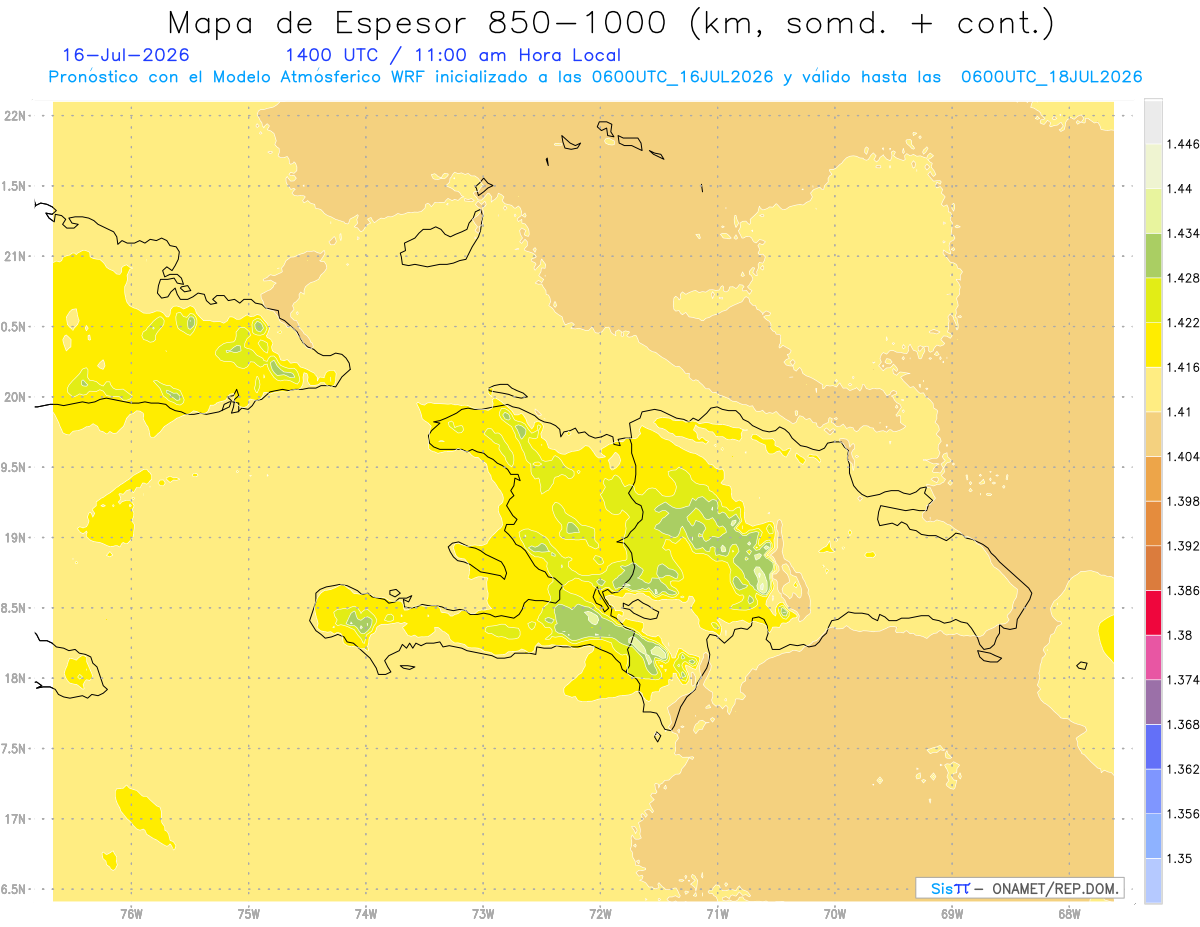Click the "21N" latitude label

tap(16, 257)
